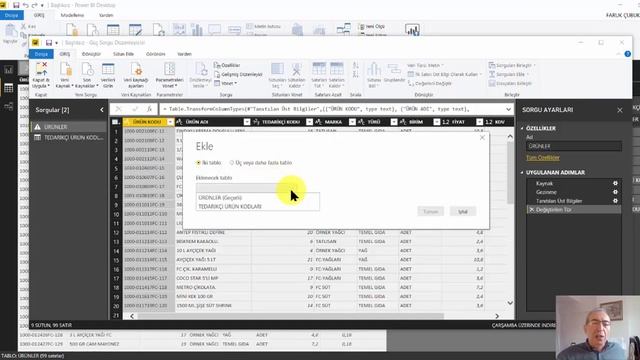Open TEDARİKÇİ KODU column filter dropdown
This screenshot has width=640, height=360.
click(309, 122)
